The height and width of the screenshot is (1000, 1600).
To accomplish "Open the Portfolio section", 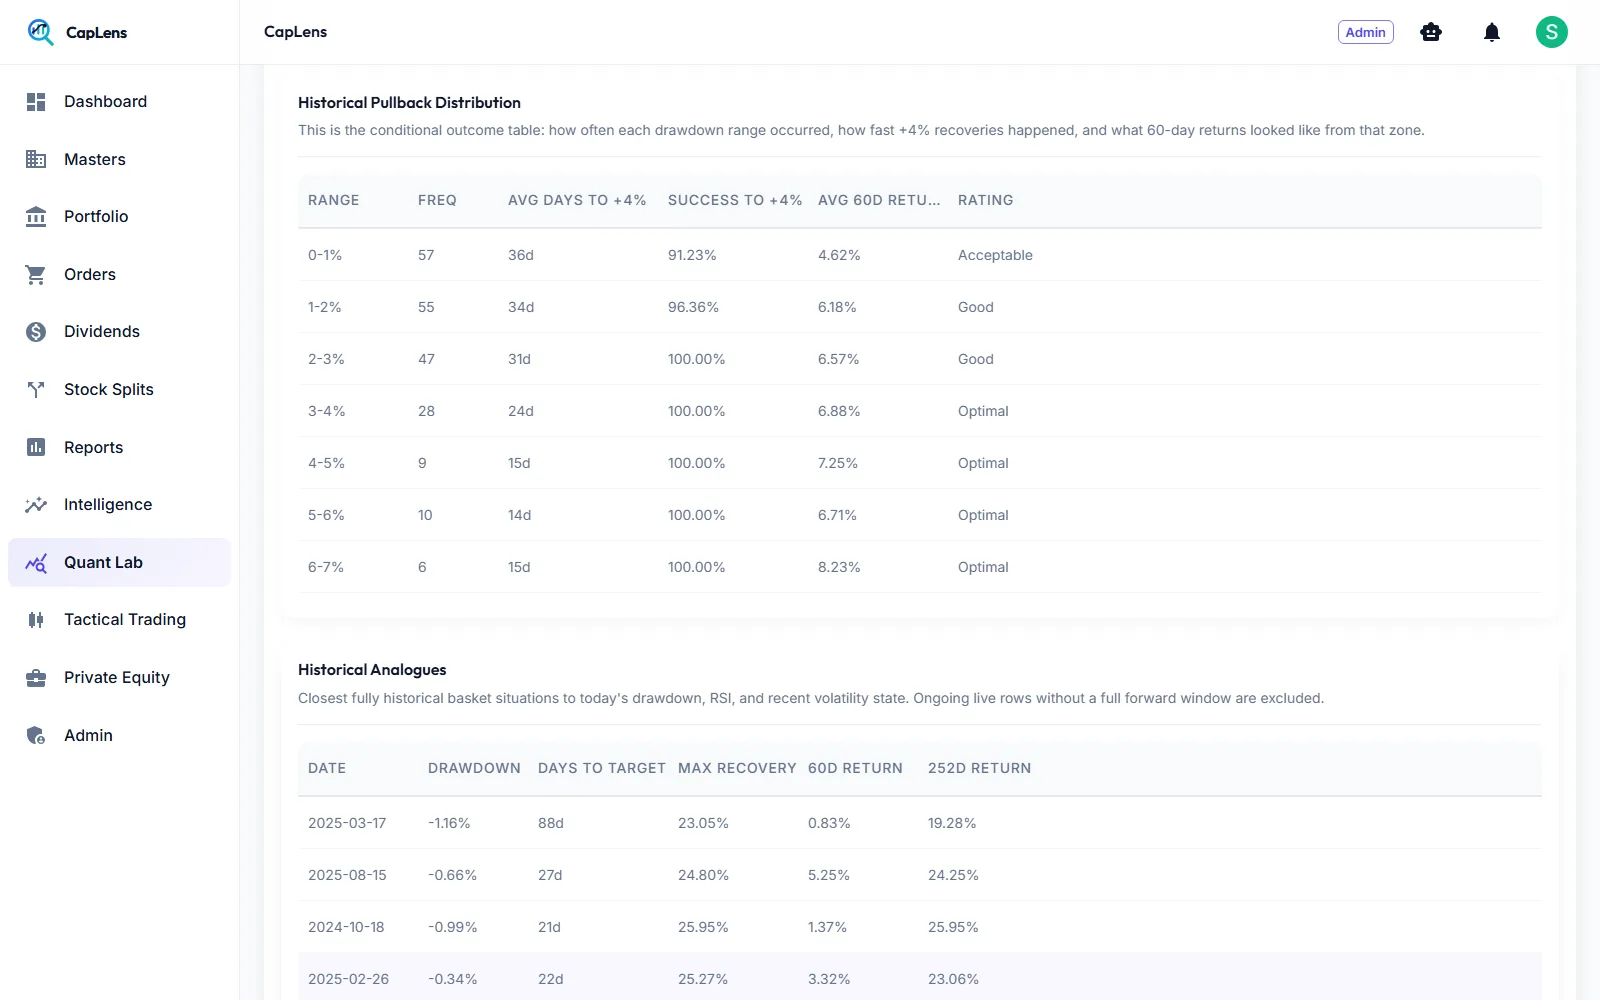I will click(96, 217).
